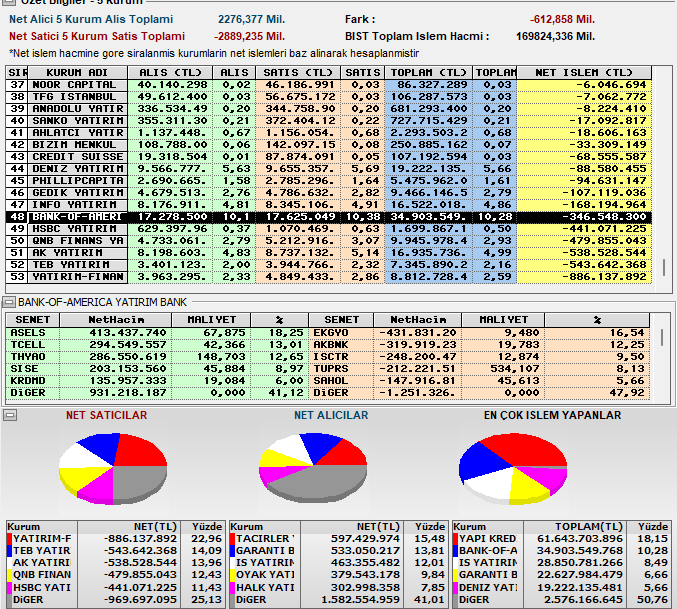Click Yüzde header in net sellers legend

click(202, 527)
